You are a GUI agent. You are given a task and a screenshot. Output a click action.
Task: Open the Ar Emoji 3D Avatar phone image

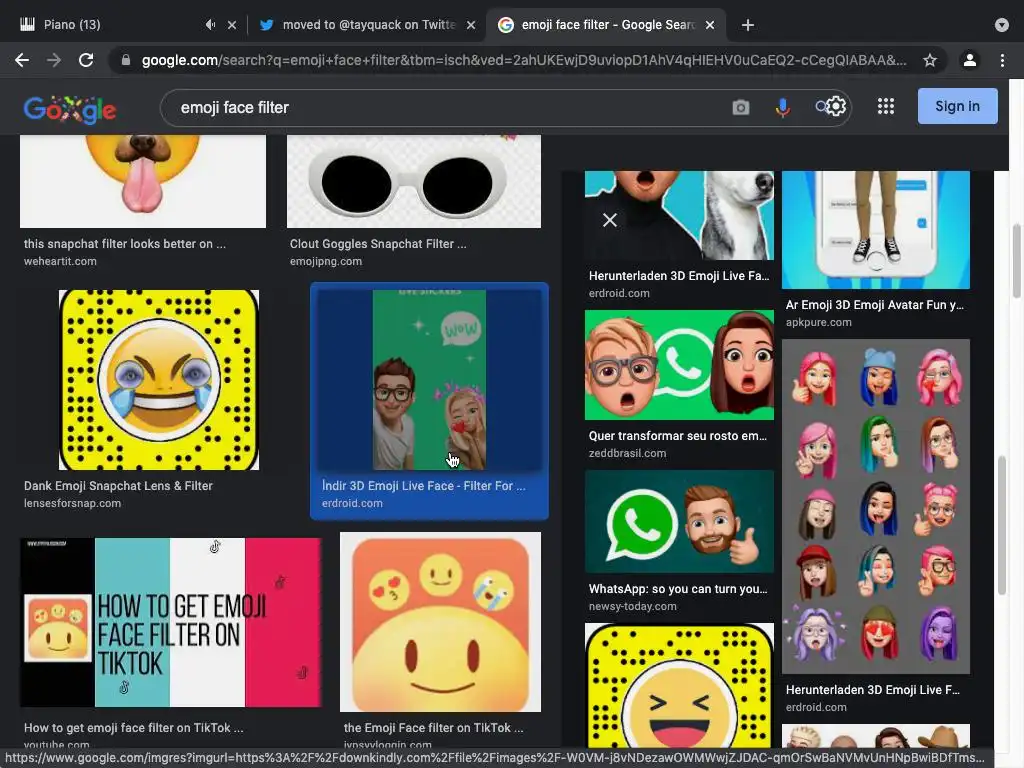(x=876, y=229)
